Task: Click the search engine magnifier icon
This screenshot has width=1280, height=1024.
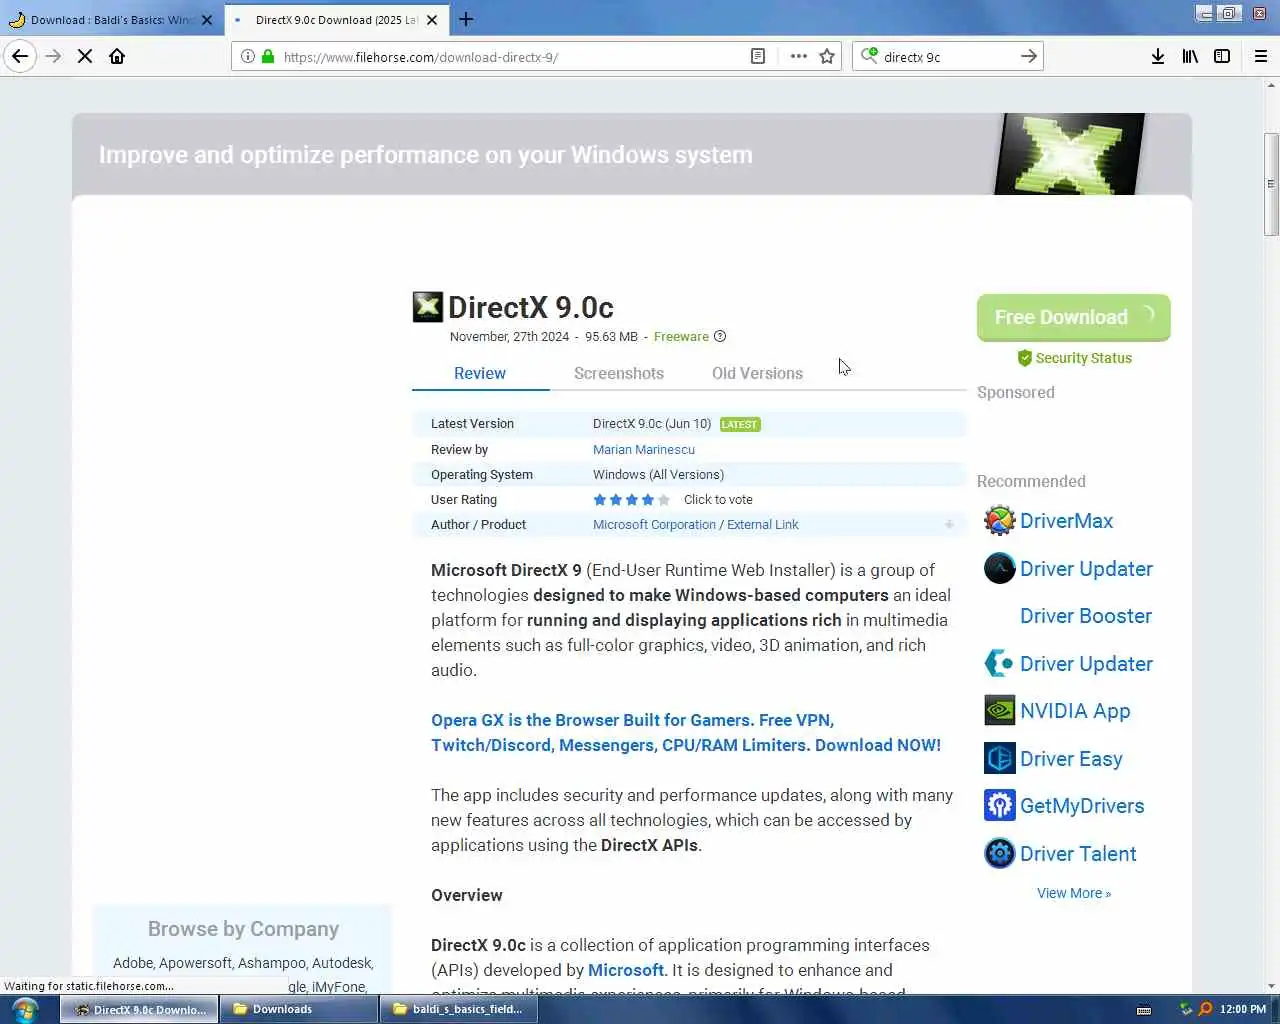Action: tap(869, 56)
